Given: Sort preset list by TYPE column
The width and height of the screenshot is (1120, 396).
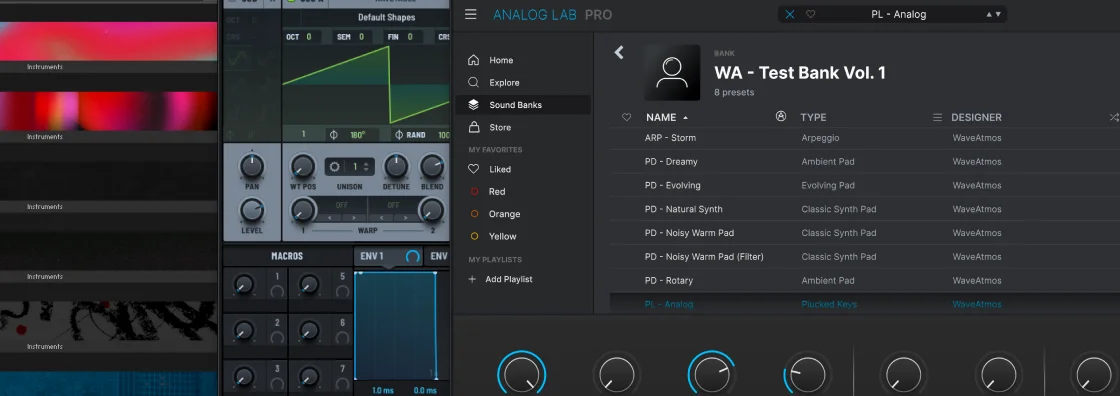Looking at the screenshot, I should (x=813, y=117).
